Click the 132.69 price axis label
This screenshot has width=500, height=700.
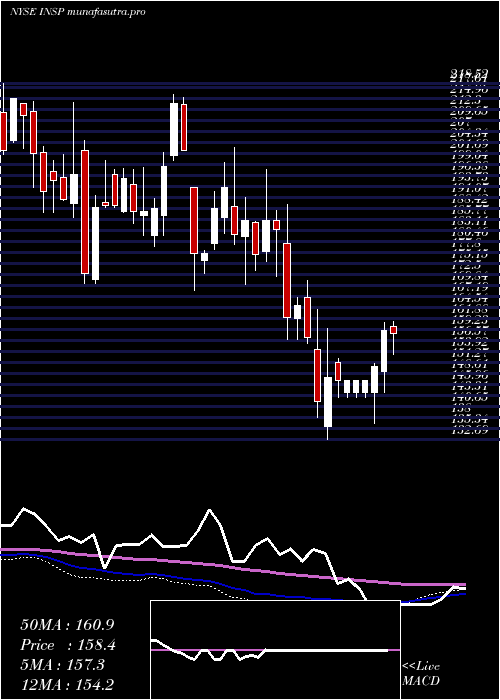click(x=469, y=431)
